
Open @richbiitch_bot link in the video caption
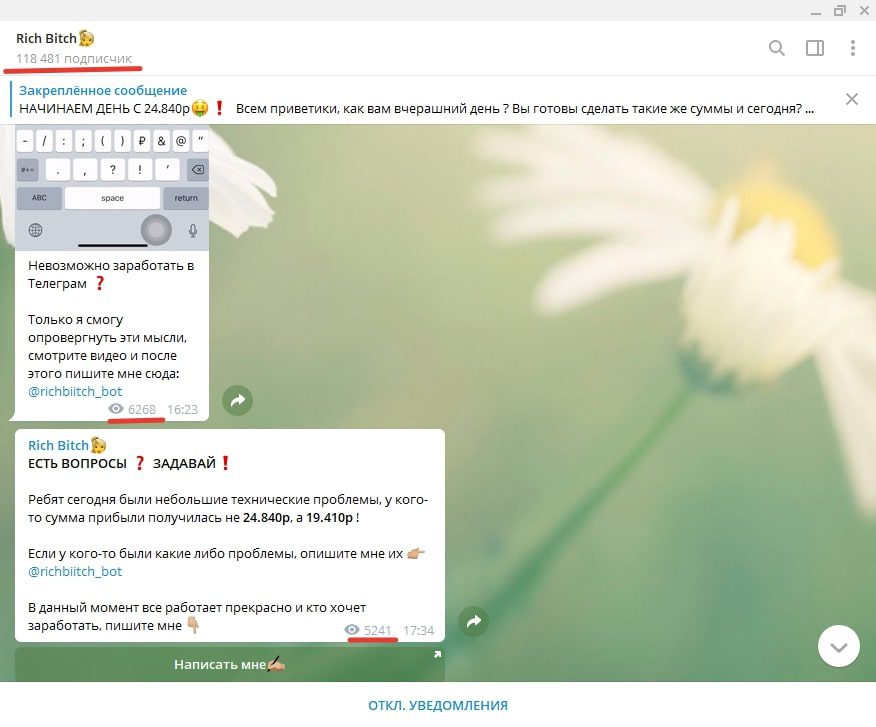pos(75,391)
